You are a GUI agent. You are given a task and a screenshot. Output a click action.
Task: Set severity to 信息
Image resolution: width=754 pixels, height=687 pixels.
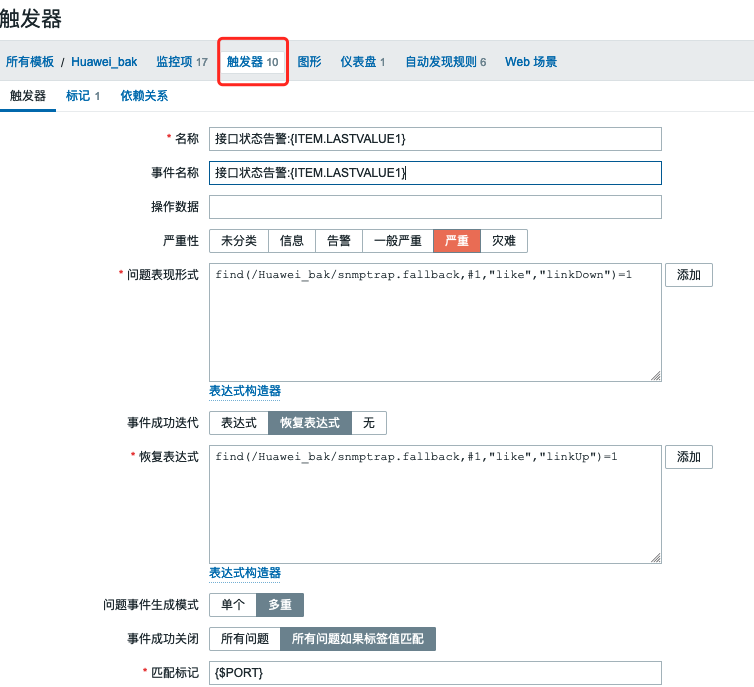point(291,241)
